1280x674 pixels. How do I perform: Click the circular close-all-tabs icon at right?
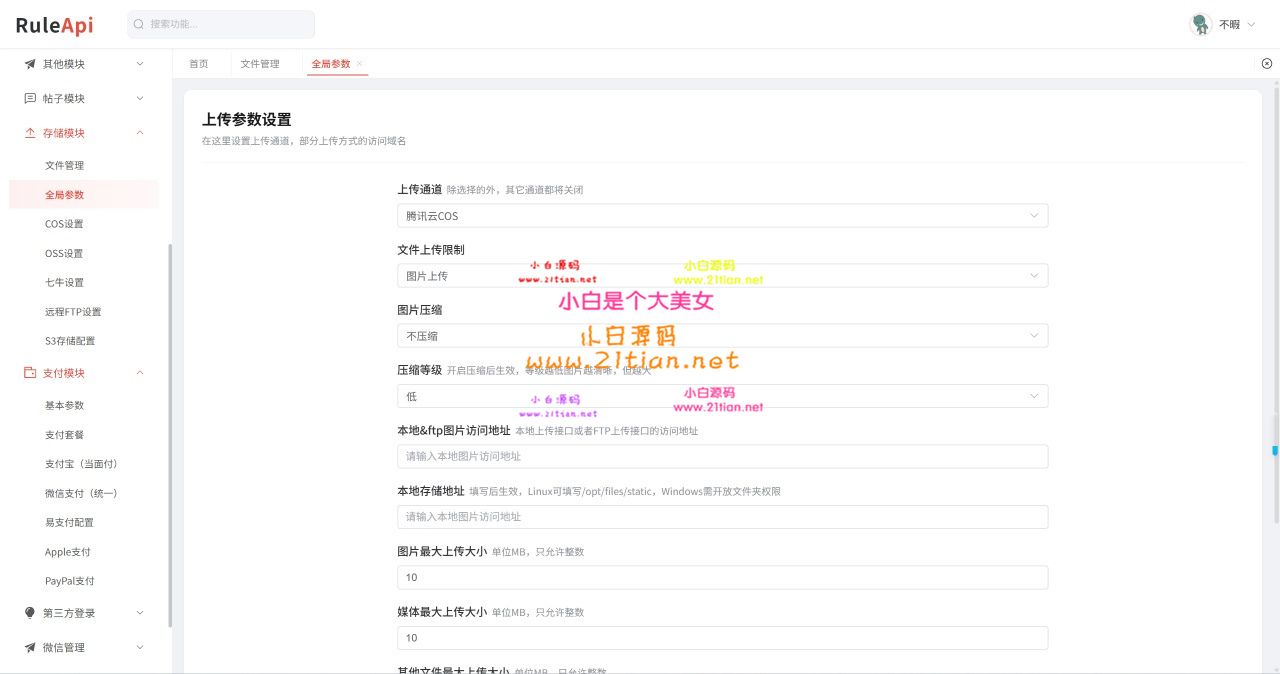tap(1267, 64)
